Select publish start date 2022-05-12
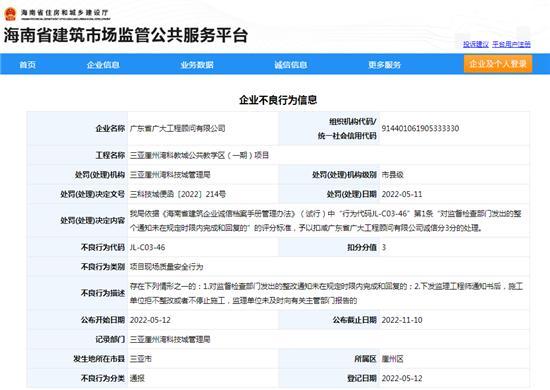Screen dimensions: 550x390 click(x=150, y=320)
